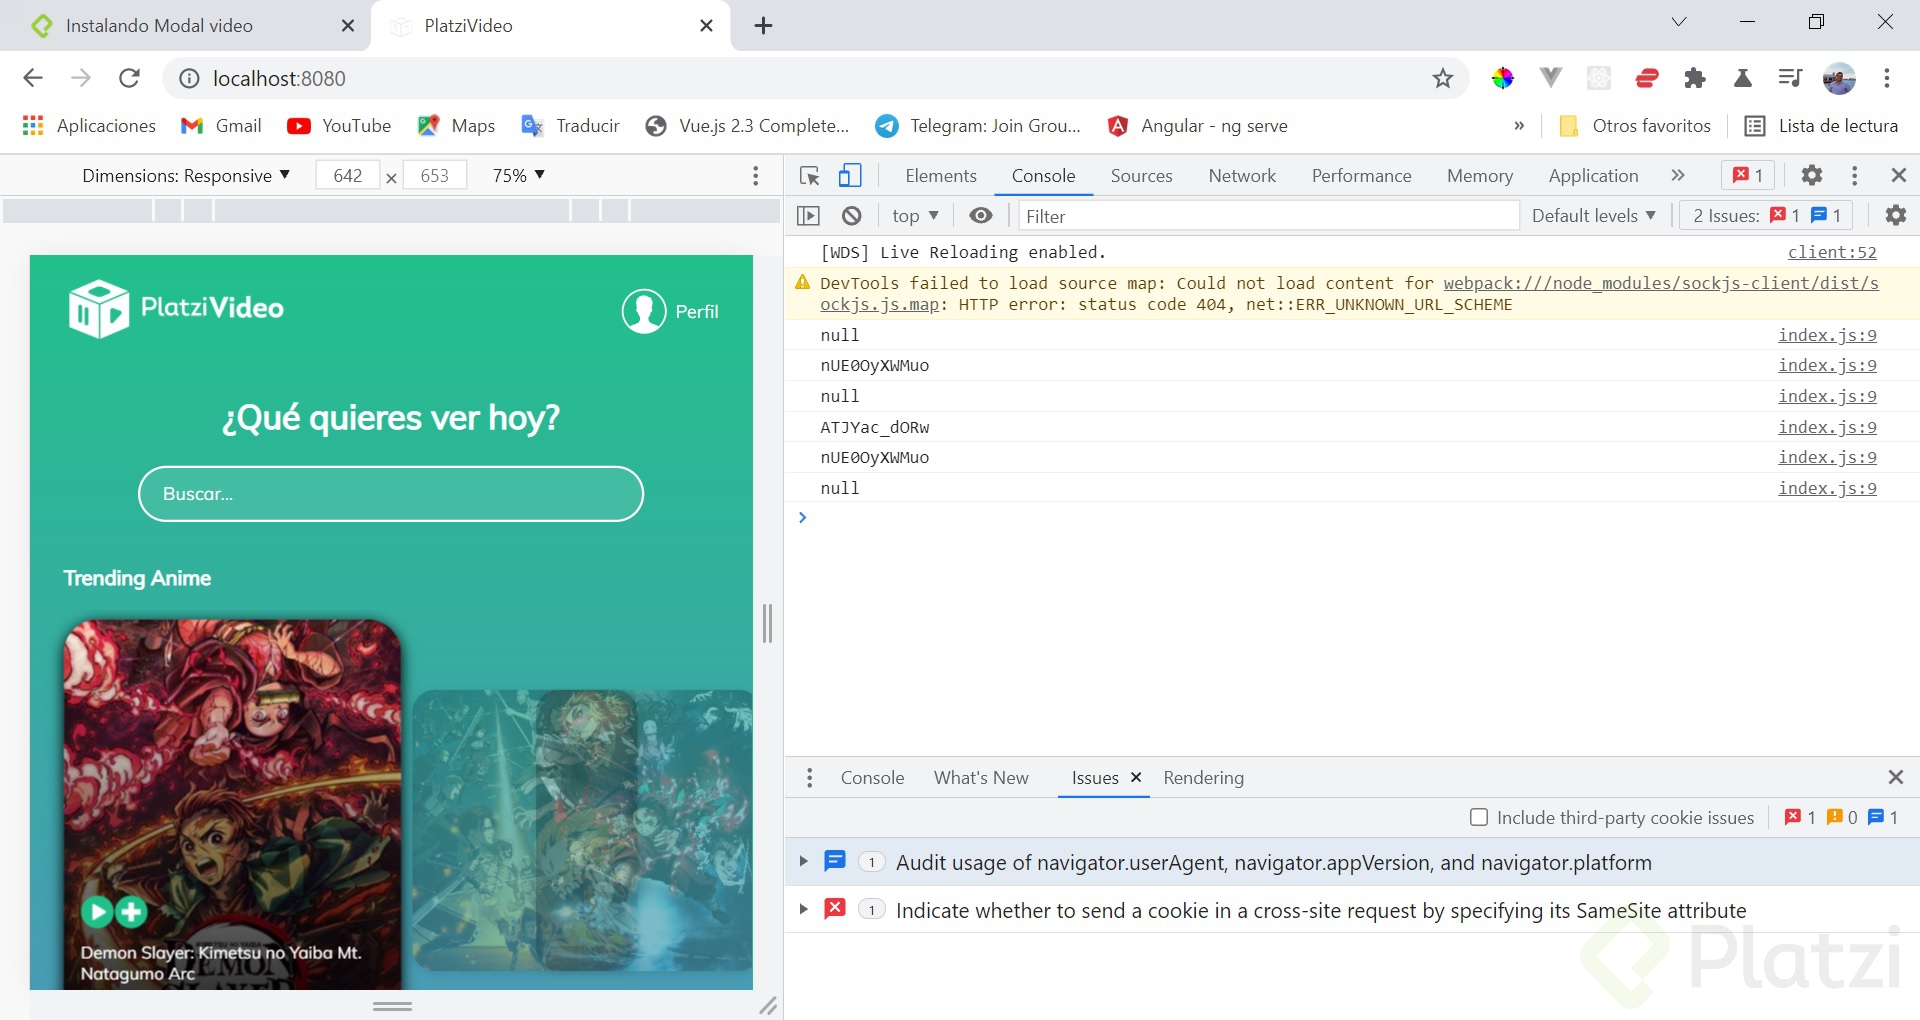Click the Buscar search field

(391, 494)
